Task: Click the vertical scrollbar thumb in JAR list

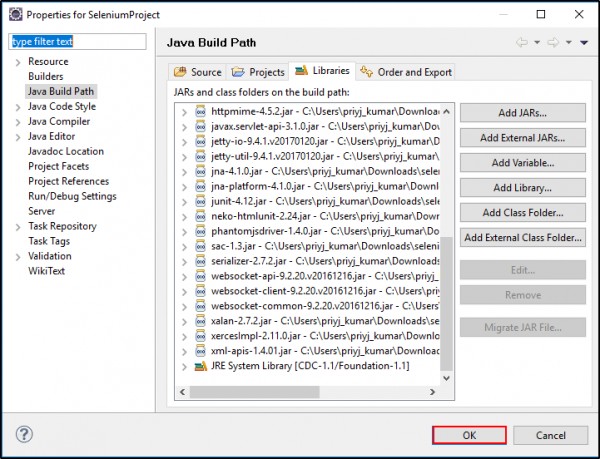Action: (x=446, y=303)
